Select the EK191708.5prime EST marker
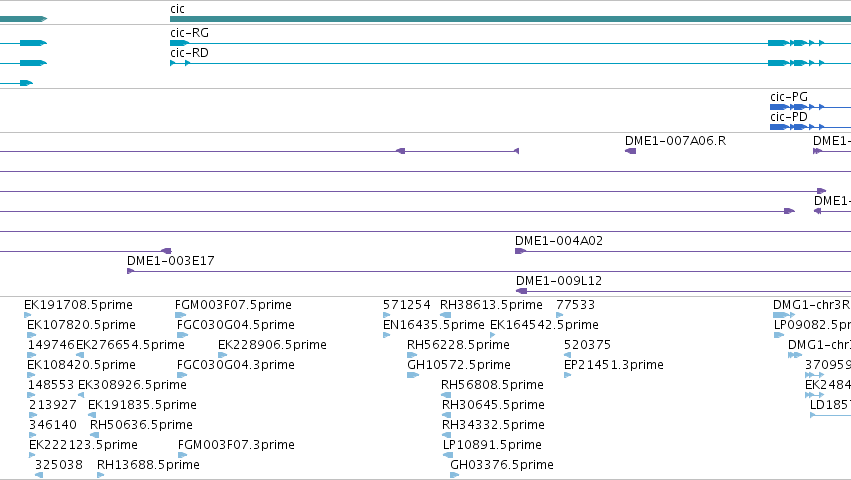The height and width of the screenshot is (480, 851). click(x=28, y=315)
